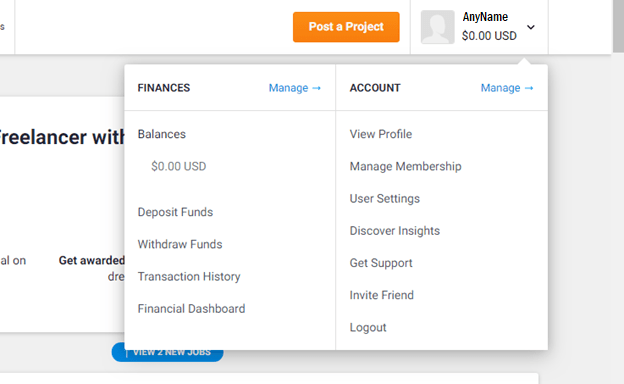Select View Profile
Screen dimensions: 624x384
click(x=381, y=134)
